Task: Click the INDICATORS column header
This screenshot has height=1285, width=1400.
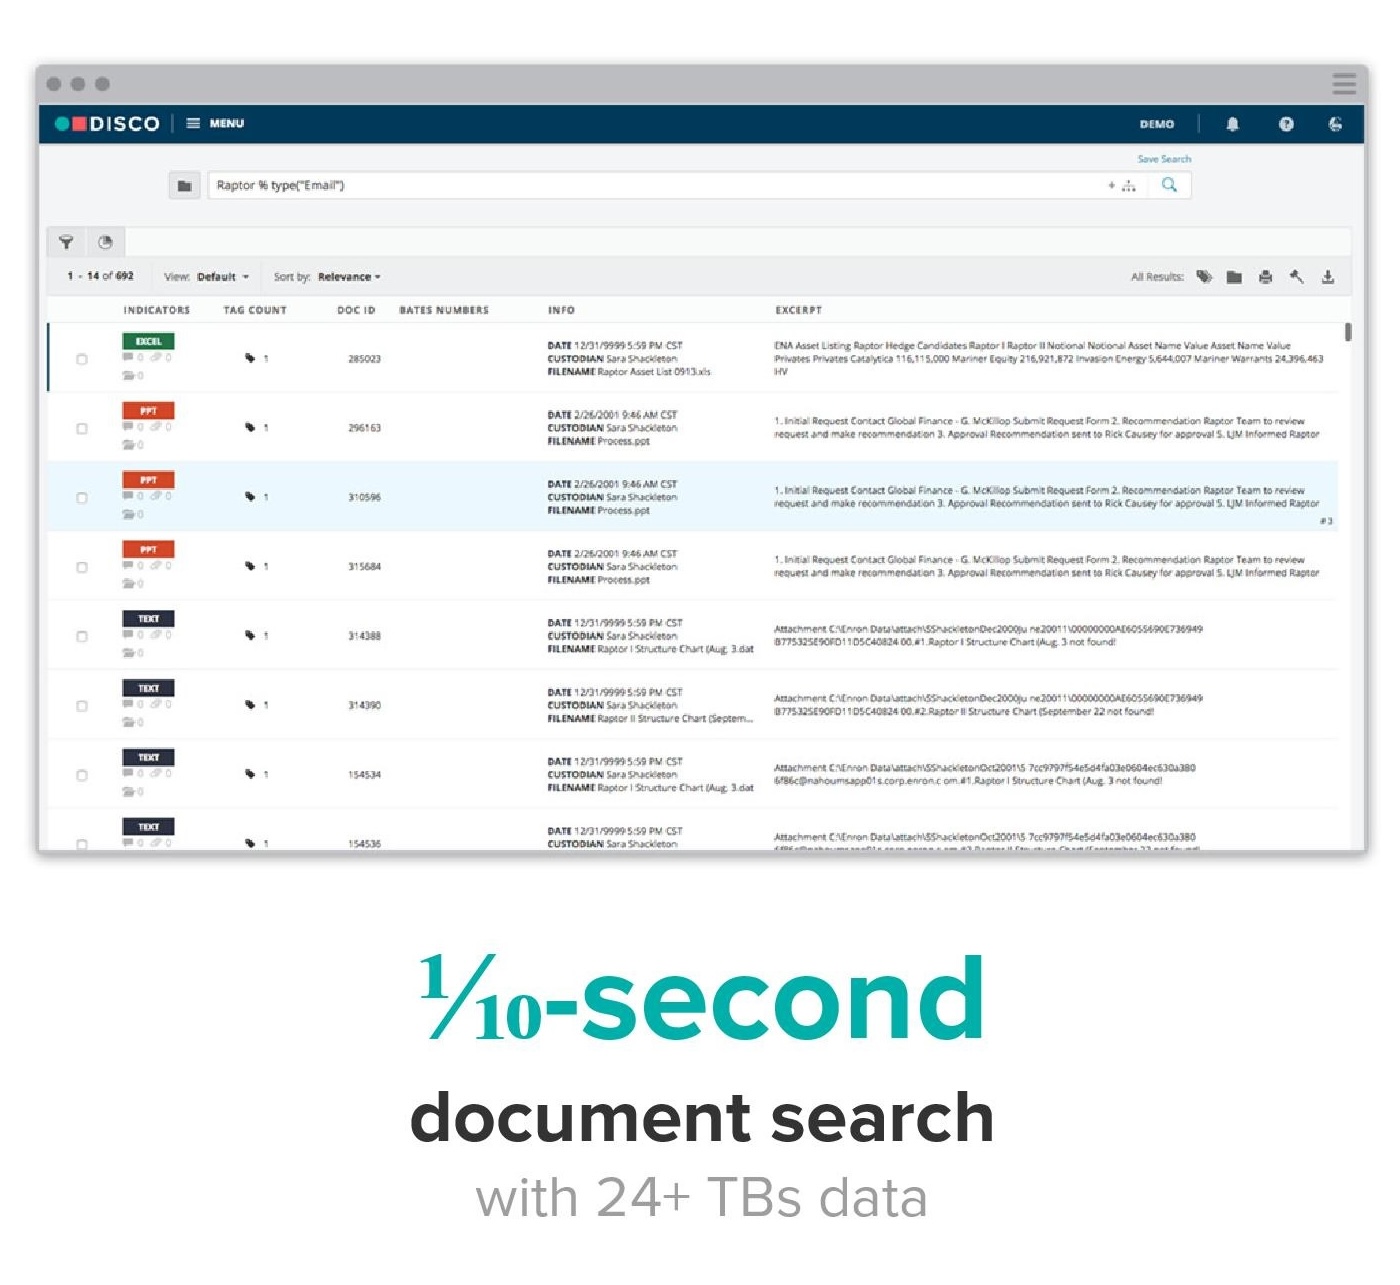Action: [x=157, y=310]
